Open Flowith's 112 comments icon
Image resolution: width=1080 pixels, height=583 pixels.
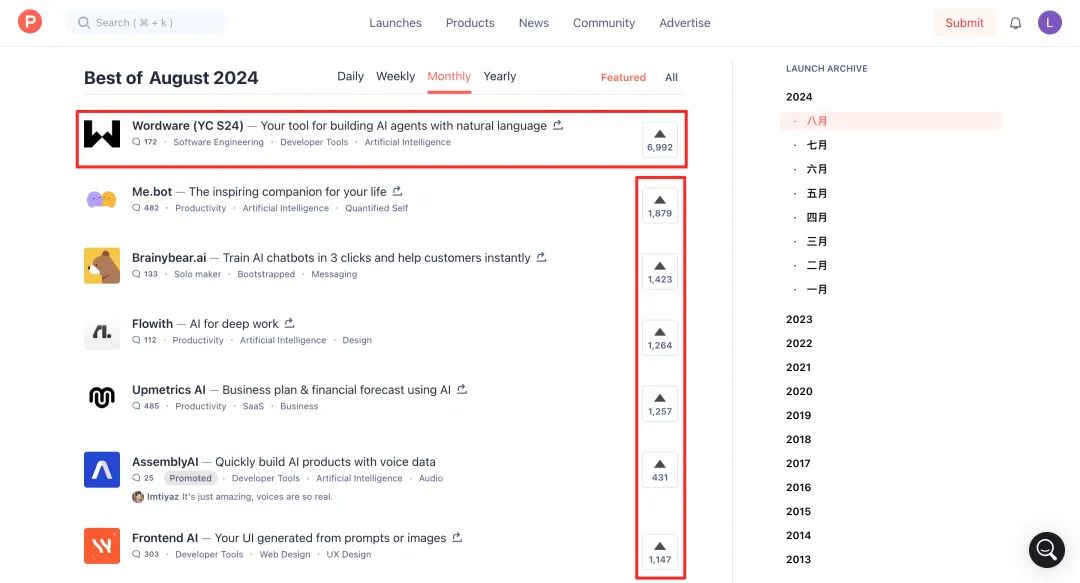point(136,340)
